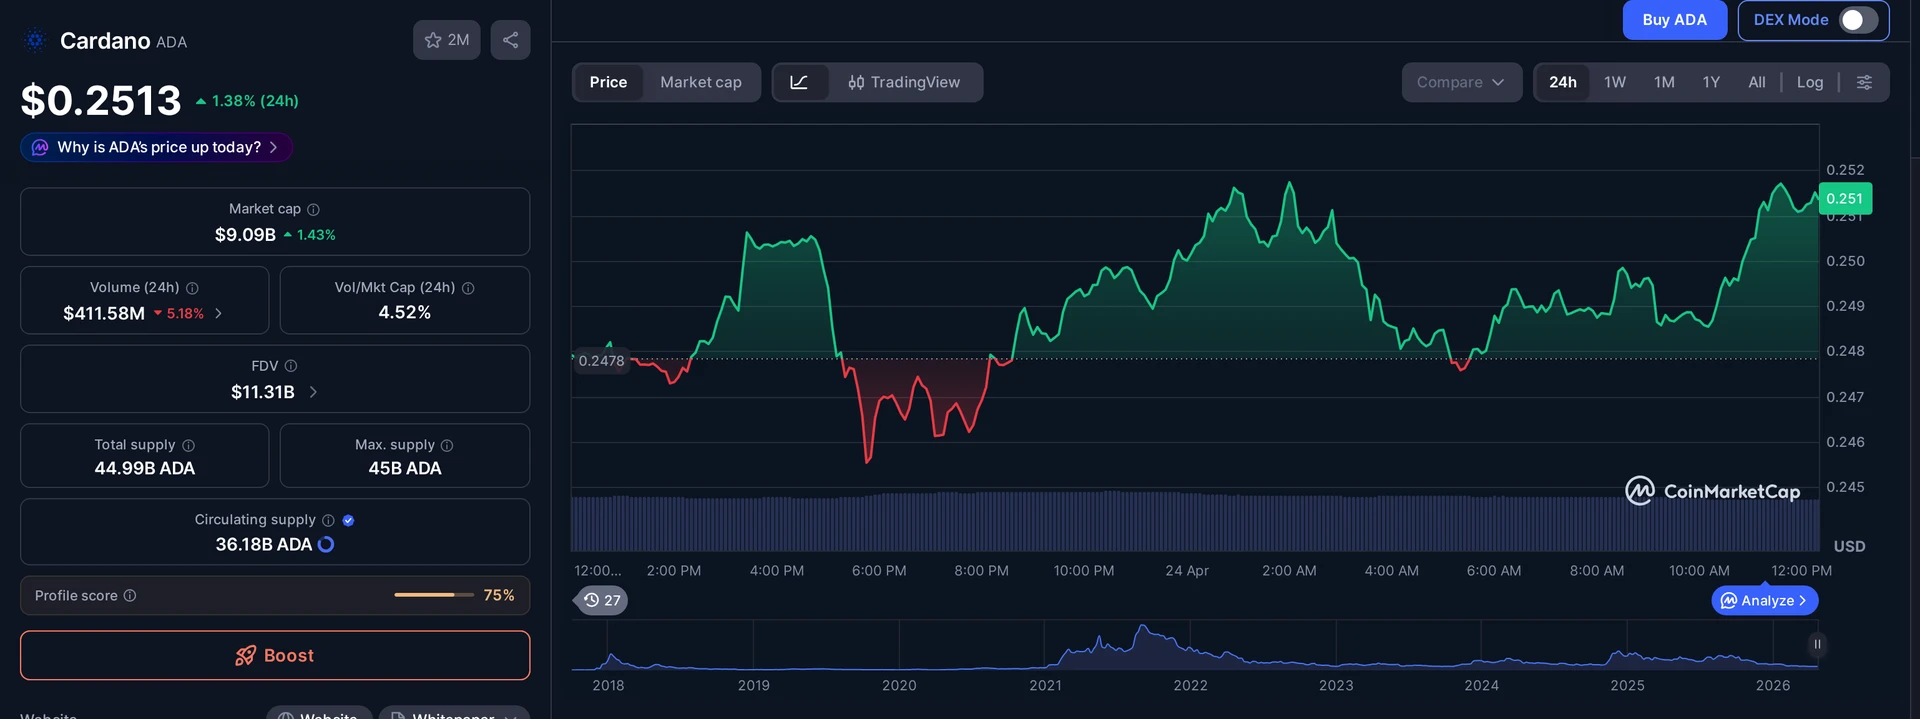Click the 0.2478 opening price label on the chart
Viewport: 1920px width, 719px height.
point(601,361)
